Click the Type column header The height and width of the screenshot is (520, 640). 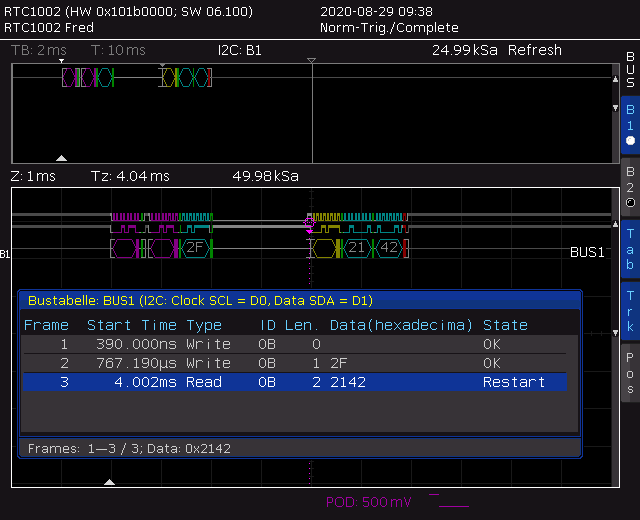204,325
